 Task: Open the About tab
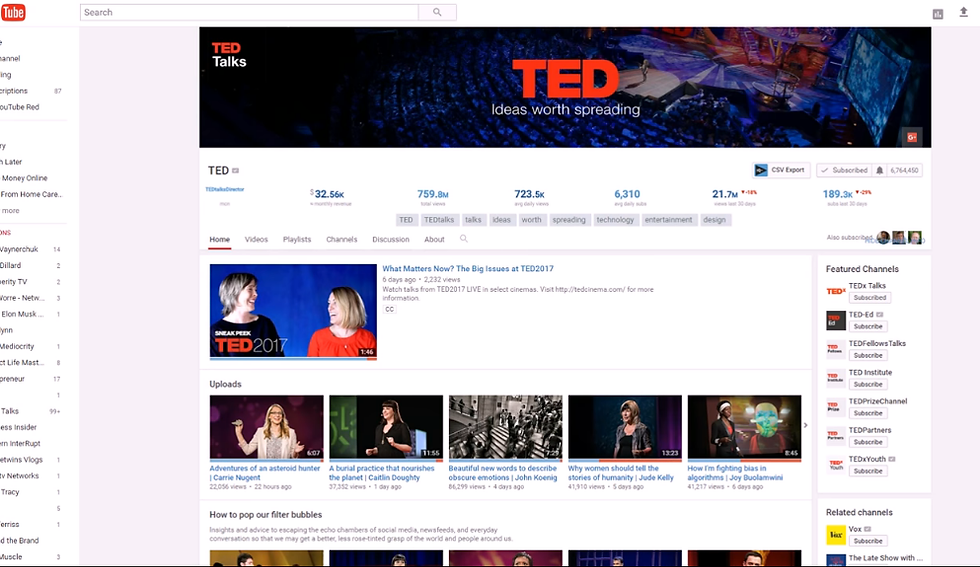coord(434,239)
